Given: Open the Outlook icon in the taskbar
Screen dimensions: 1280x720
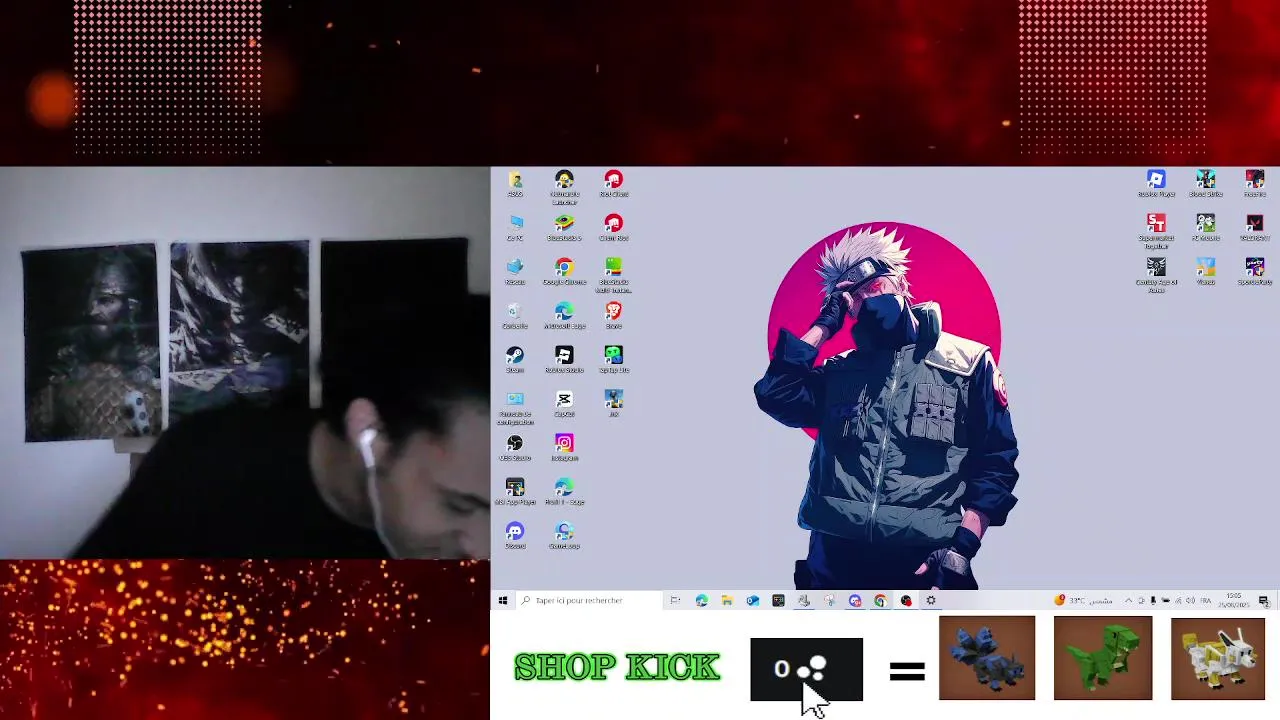Looking at the screenshot, I should point(752,600).
